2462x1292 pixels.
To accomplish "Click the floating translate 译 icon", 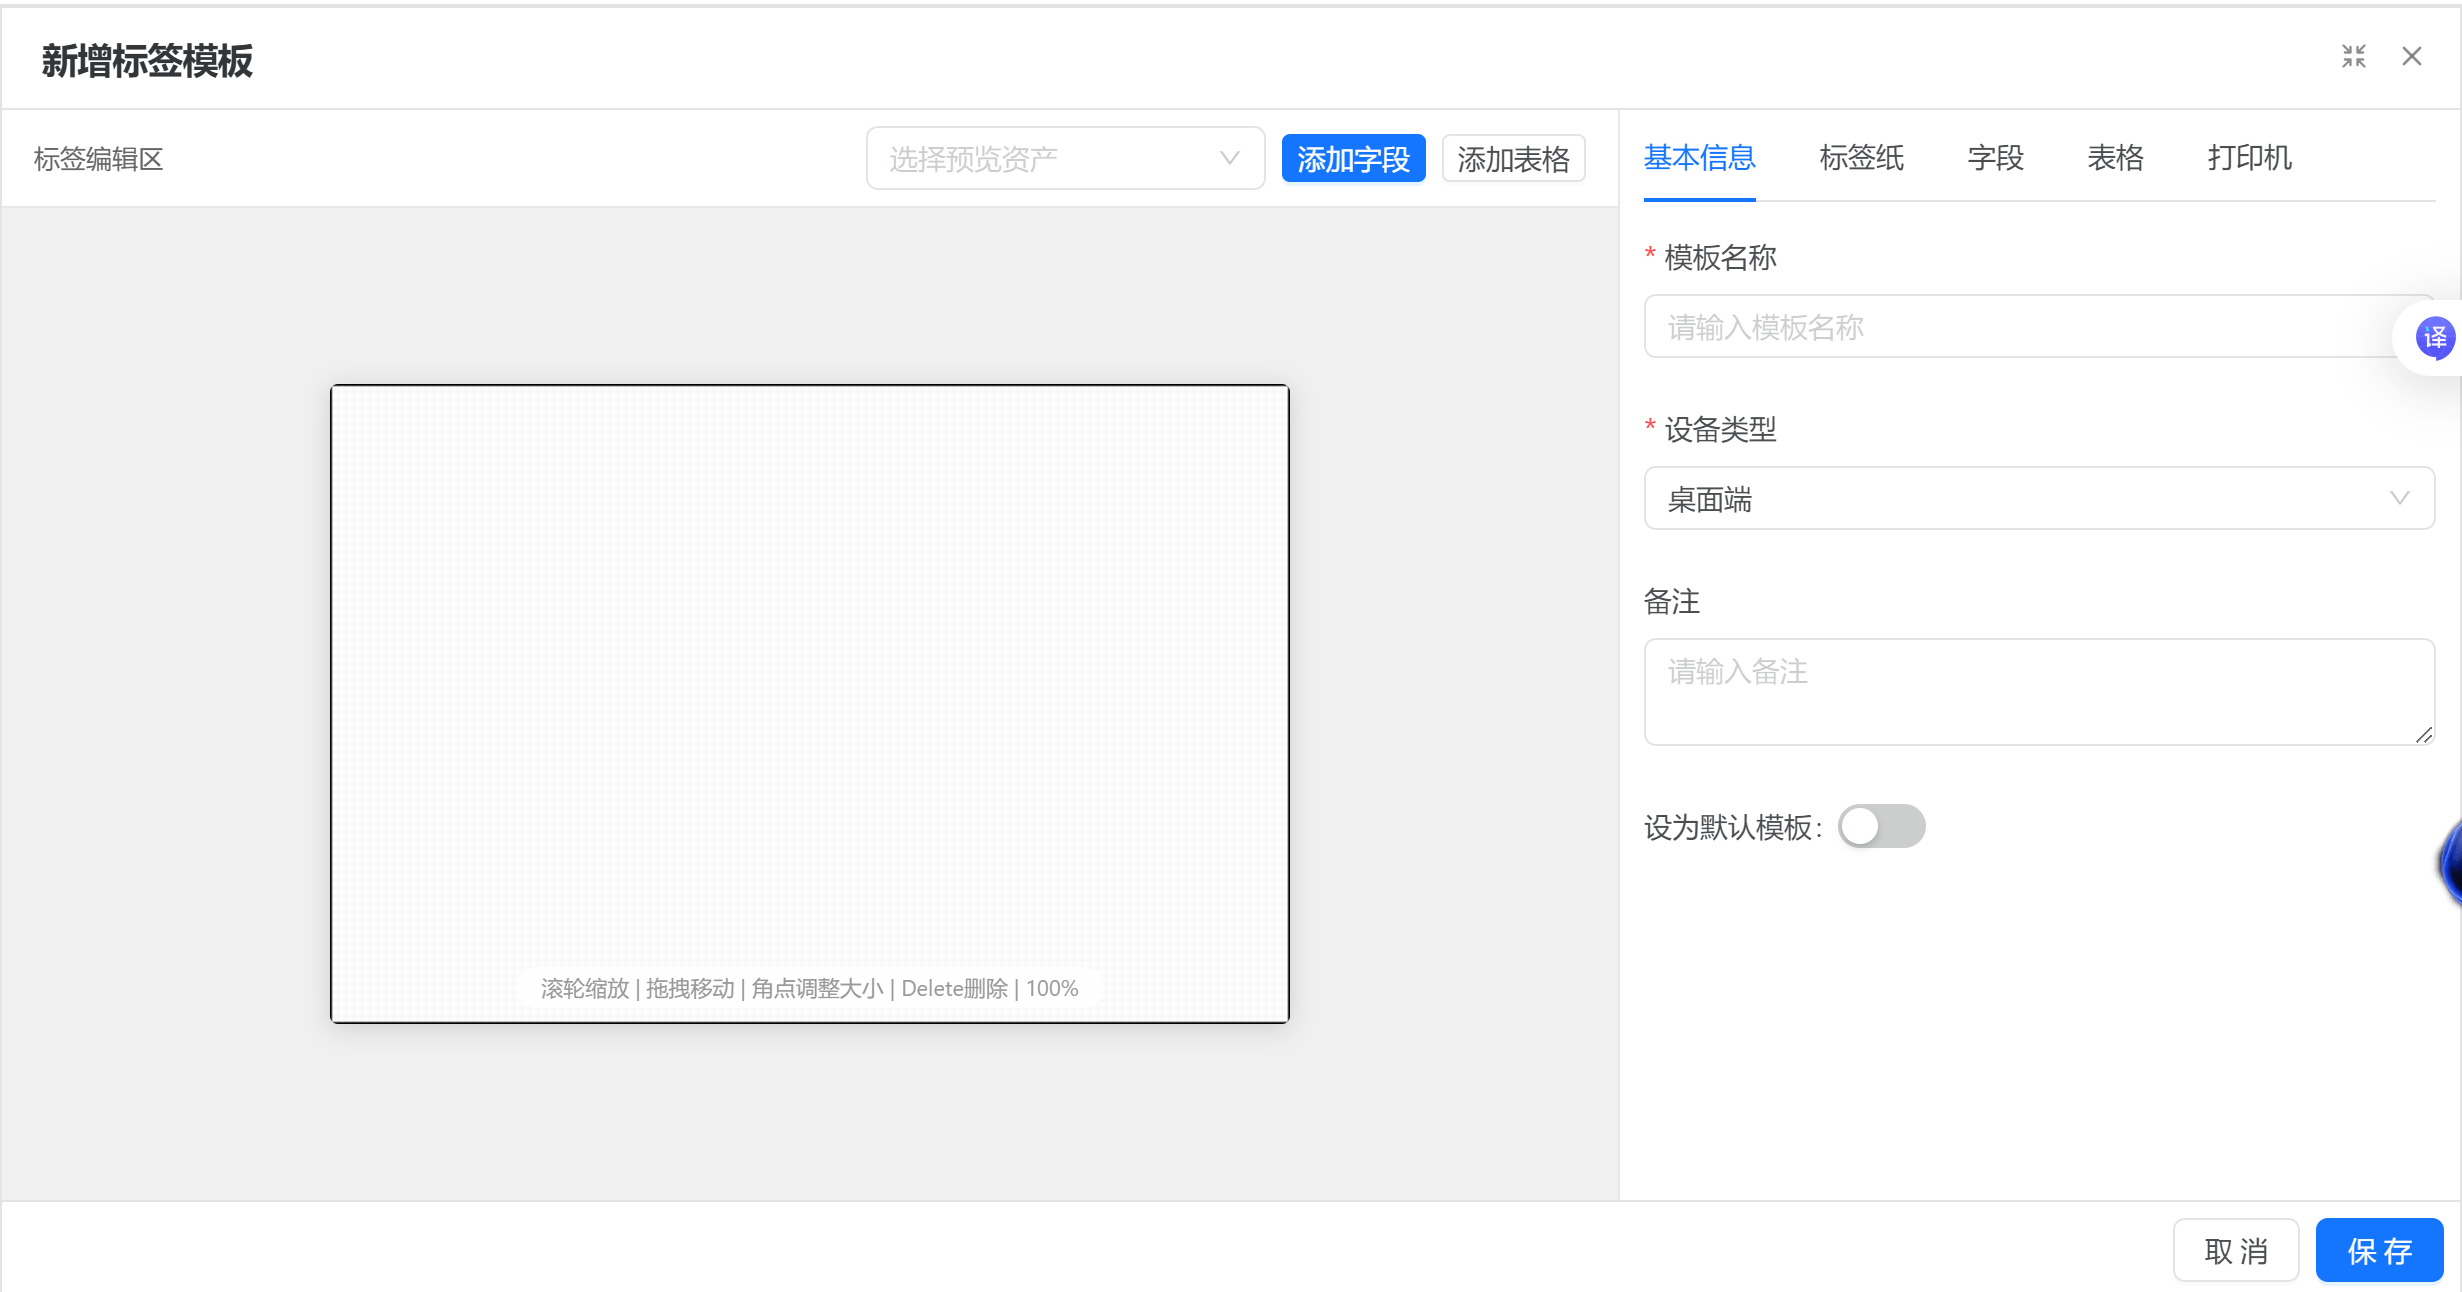I will [2434, 338].
